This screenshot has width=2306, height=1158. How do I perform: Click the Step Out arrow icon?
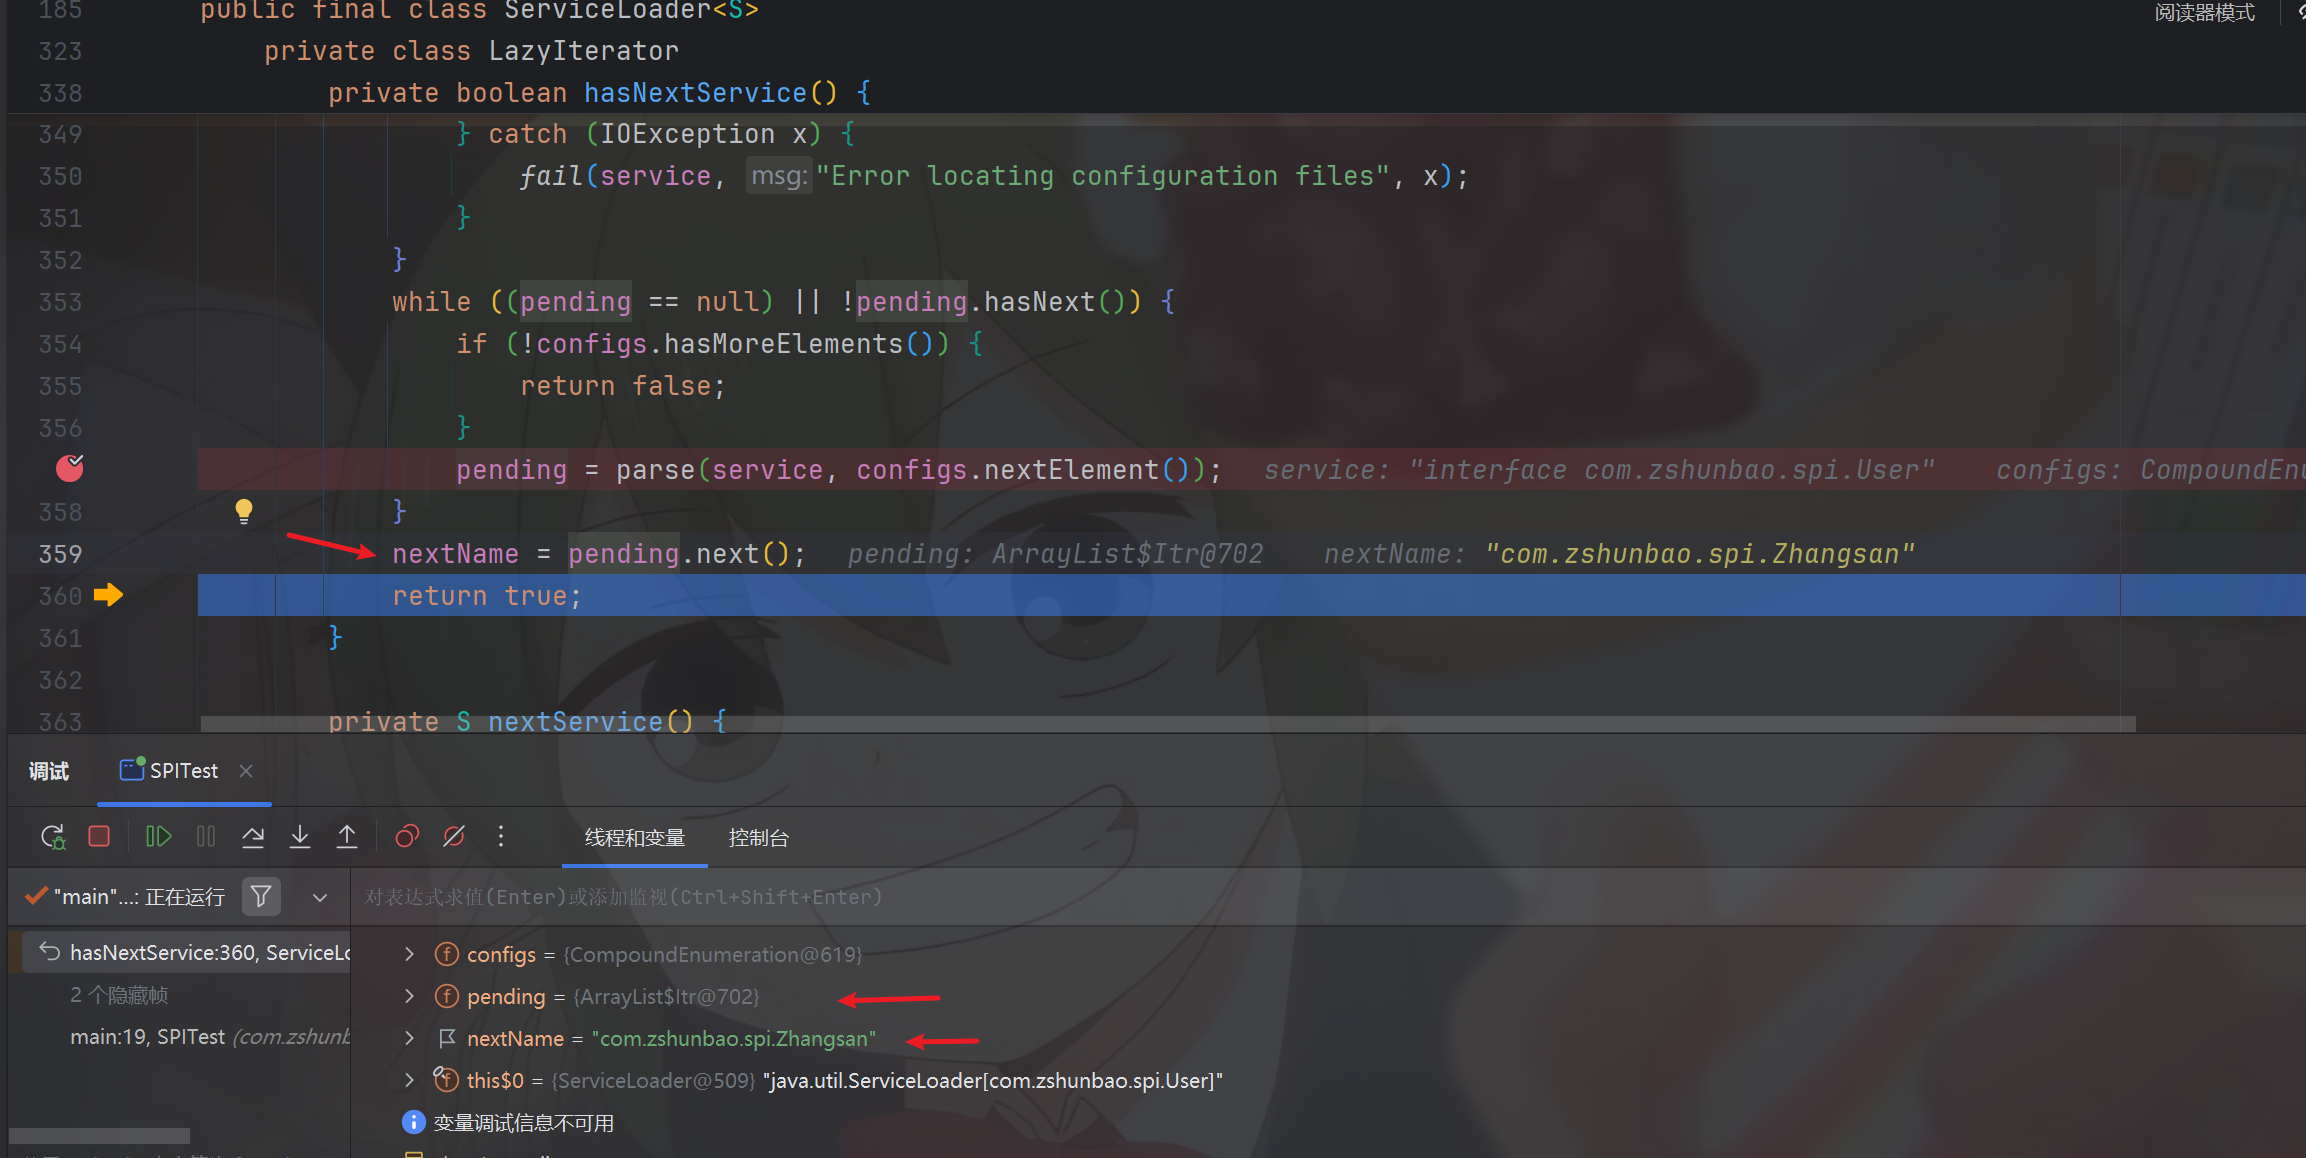pos(347,837)
